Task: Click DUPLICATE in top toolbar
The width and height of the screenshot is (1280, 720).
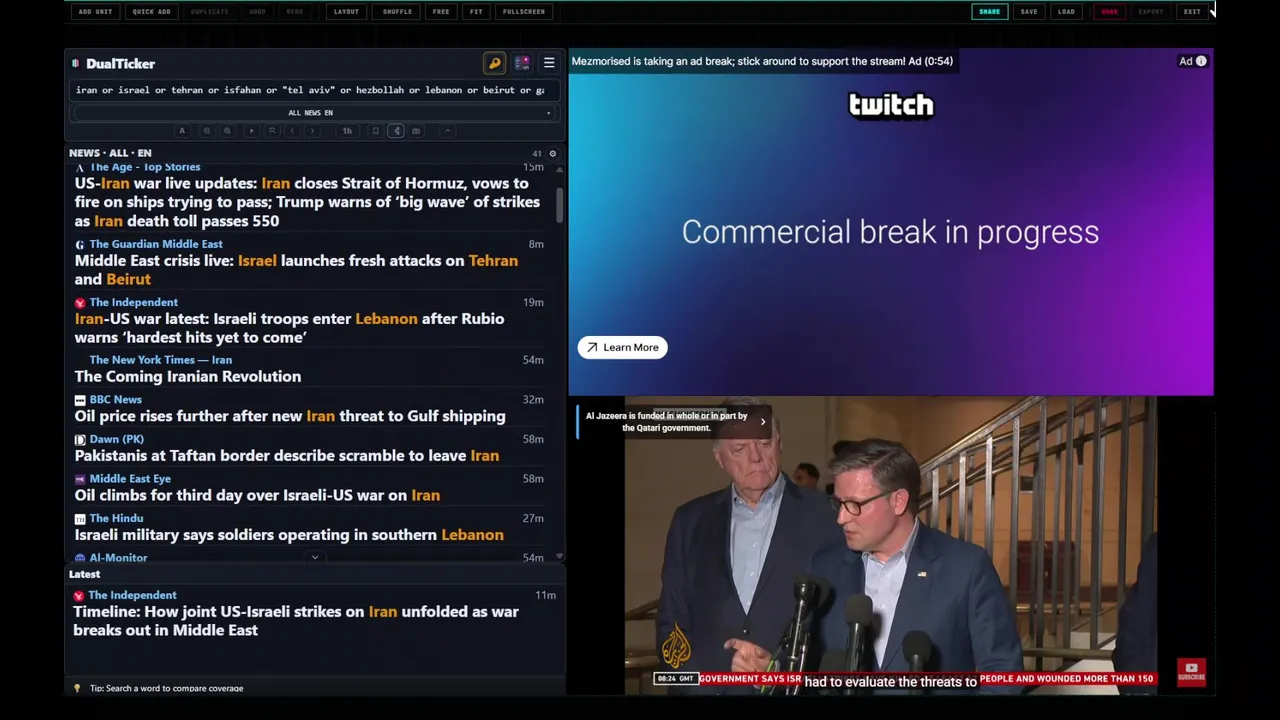Action: point(209,12)
